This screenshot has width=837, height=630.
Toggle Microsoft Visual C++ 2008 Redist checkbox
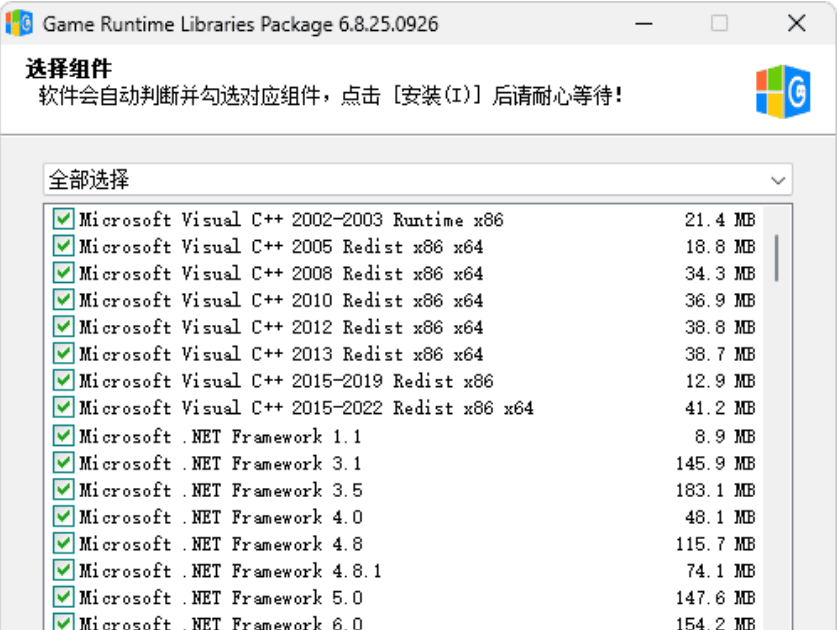62,273
